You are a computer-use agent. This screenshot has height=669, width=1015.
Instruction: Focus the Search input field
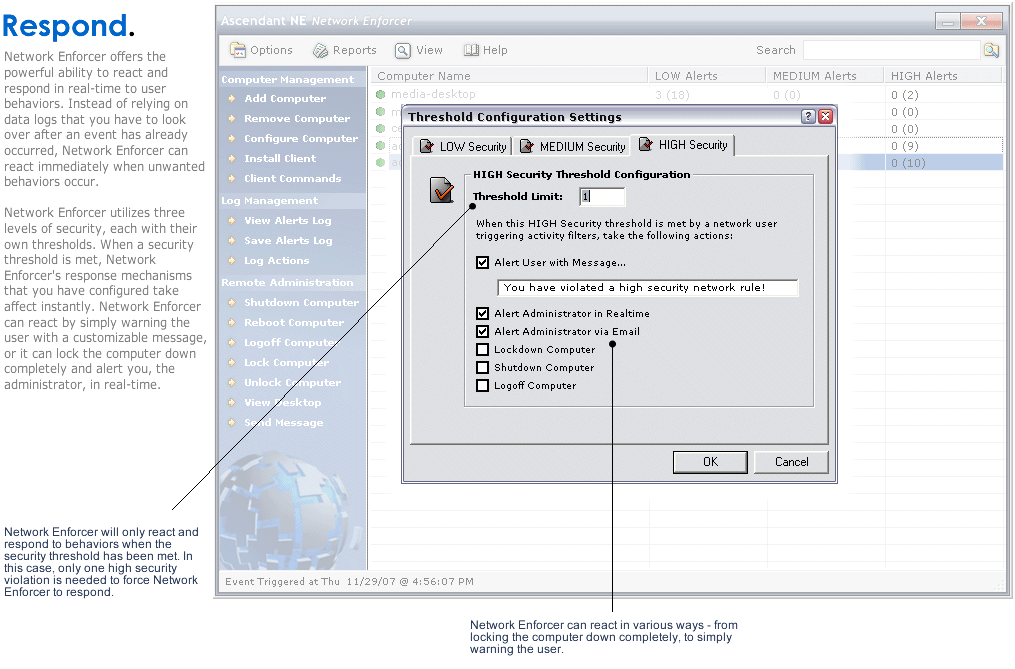point(891,50)
